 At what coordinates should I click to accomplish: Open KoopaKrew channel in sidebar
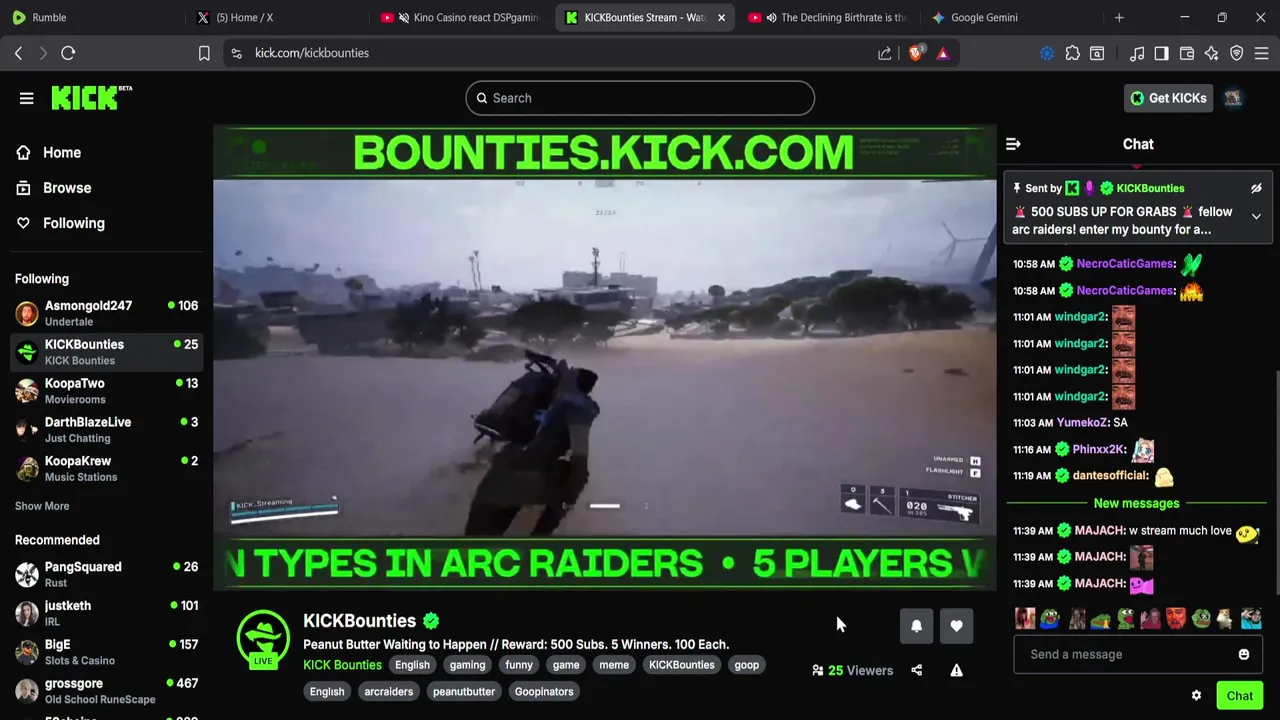[x=105, y=469]
